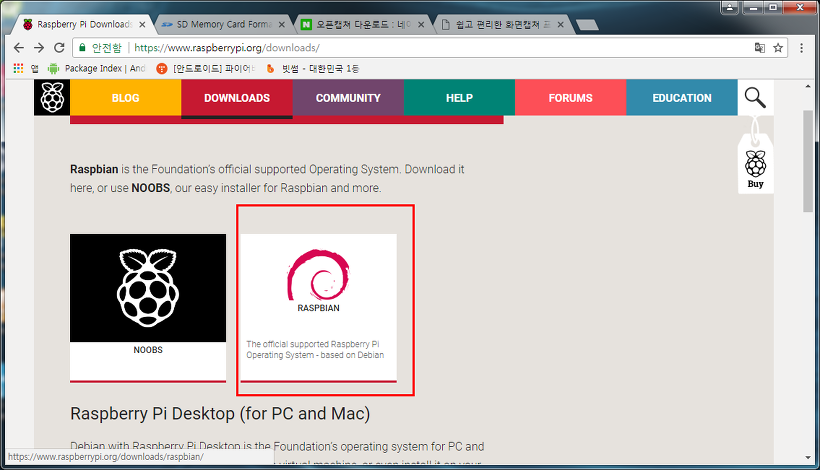This screenshot has height=470, width=820.
Task: Bookmark this page with the star icon
Action: coord(778,48)
